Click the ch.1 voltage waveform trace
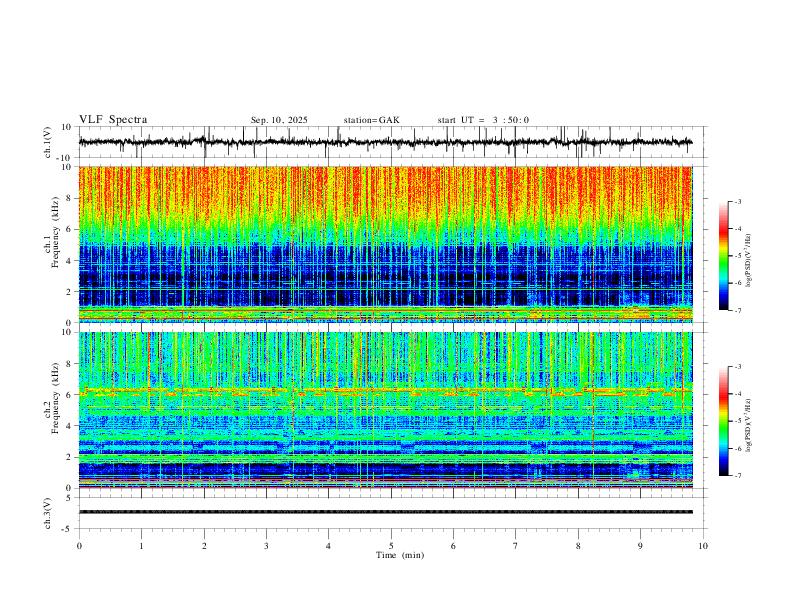Image resolution: width=792 pixels, height=612 pixels. point(385,142)
